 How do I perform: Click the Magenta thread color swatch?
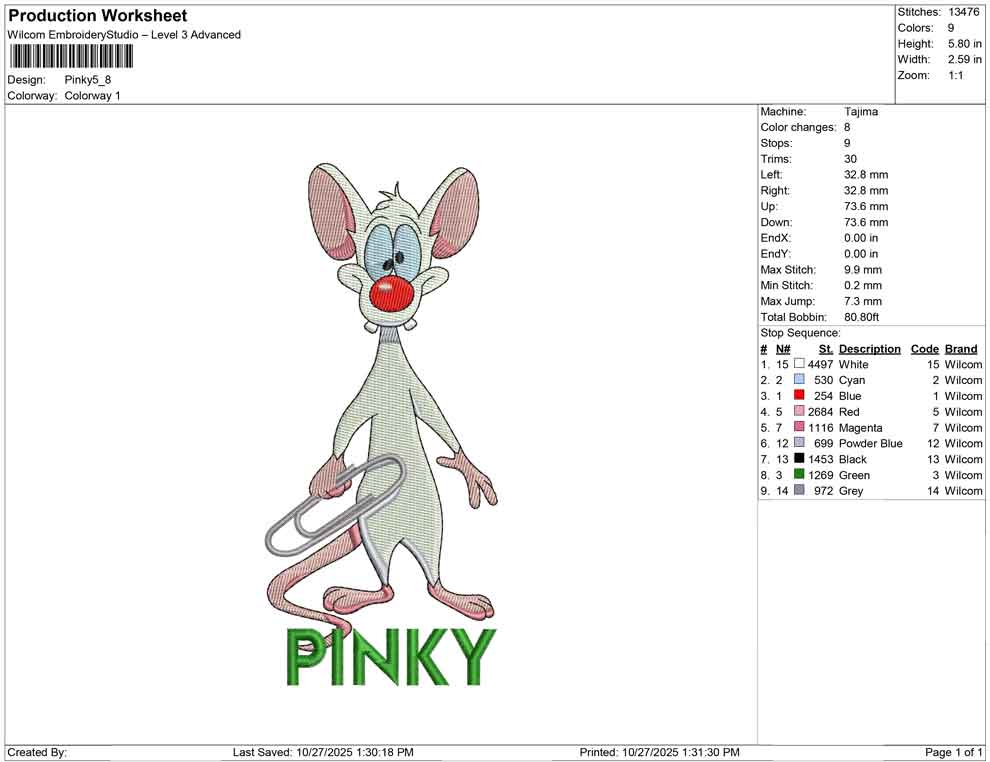click(799, 427)
